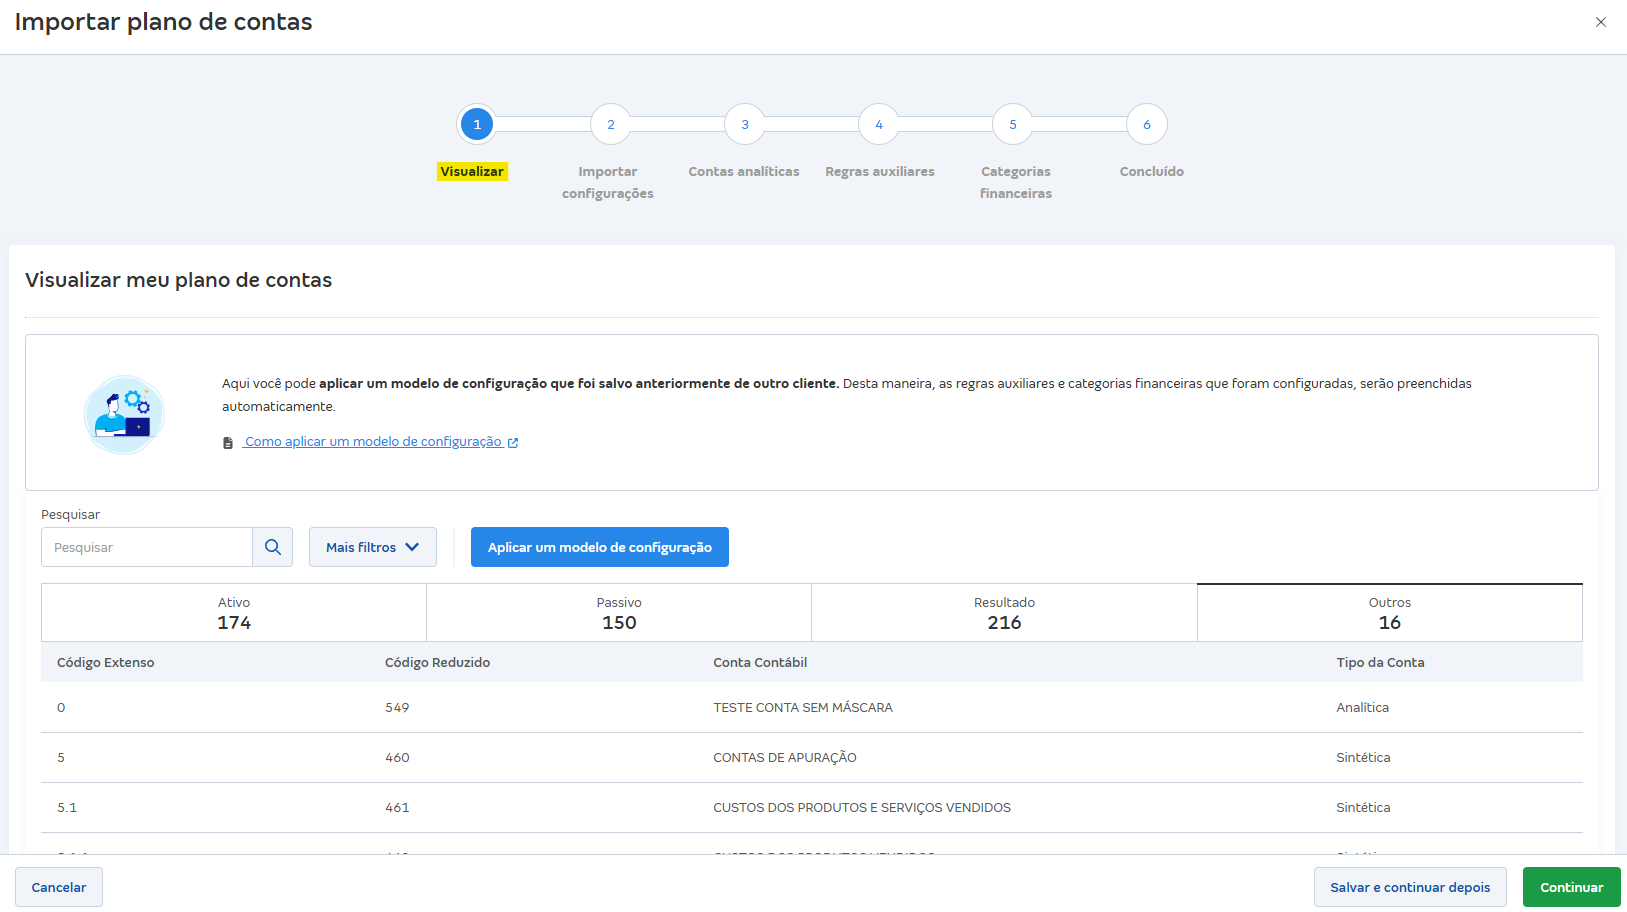Click the search magnifier icon
The image size is (1627, 912).
click(x=272, y=547)
